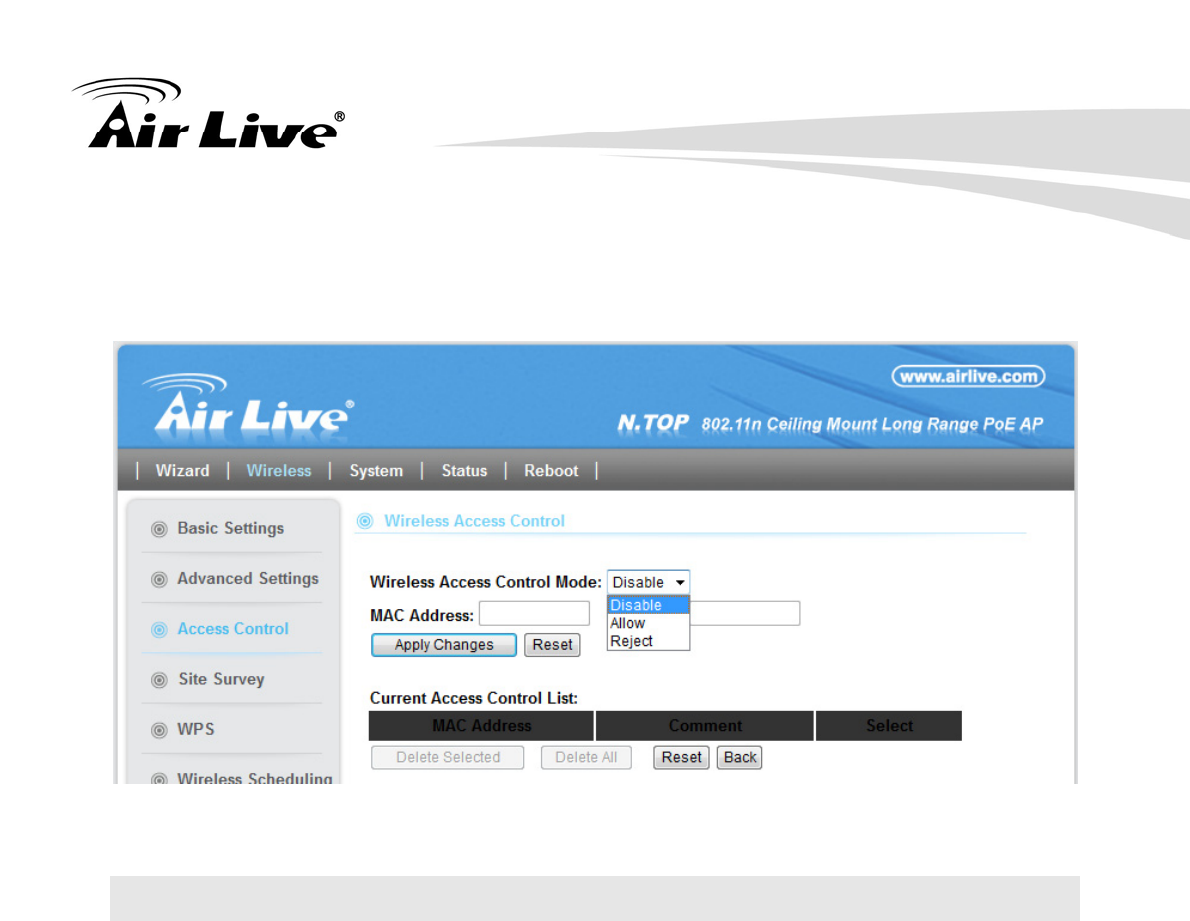Click the Select column header
Viewport: 1190px width, 921px height.
[x=889, y=725]
